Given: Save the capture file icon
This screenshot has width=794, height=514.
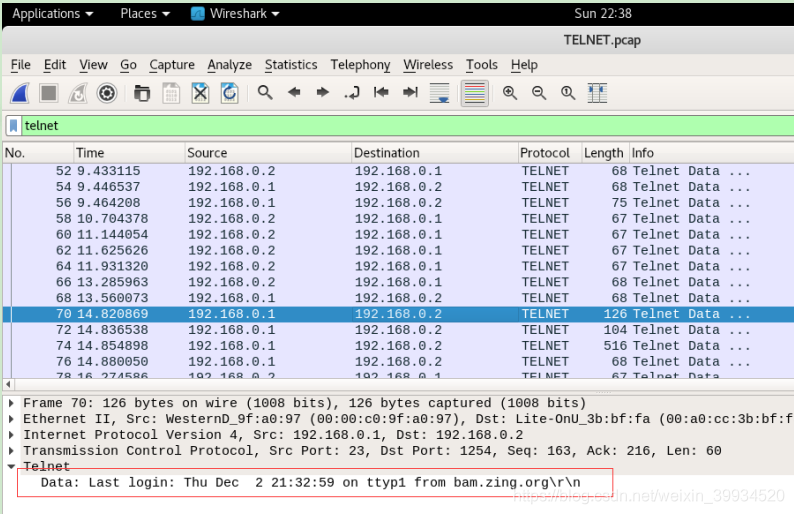Looking at the screenshot, I should [171, 93].
